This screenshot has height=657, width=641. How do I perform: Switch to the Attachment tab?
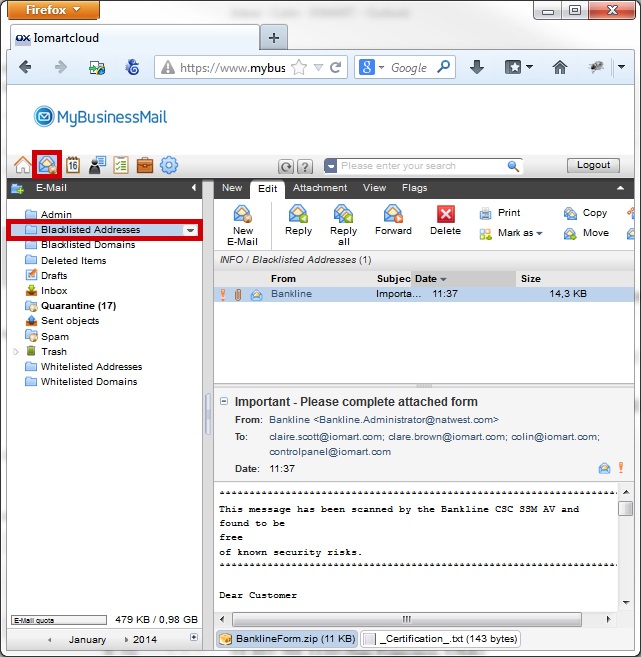tap(320, 188)
